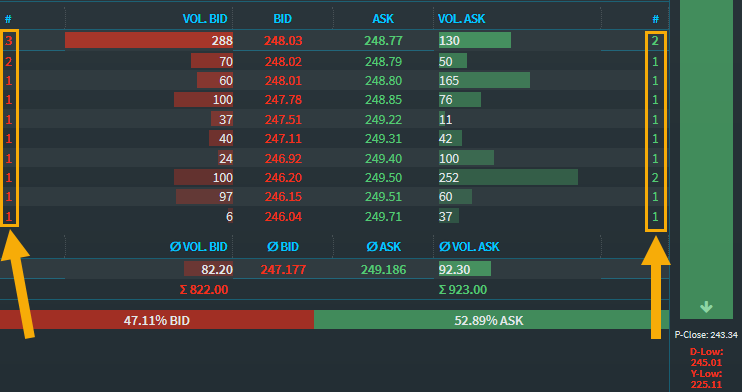Click the green down arrow icon
This screenshot has height=392, width=742.
click(x=706, y=307)
